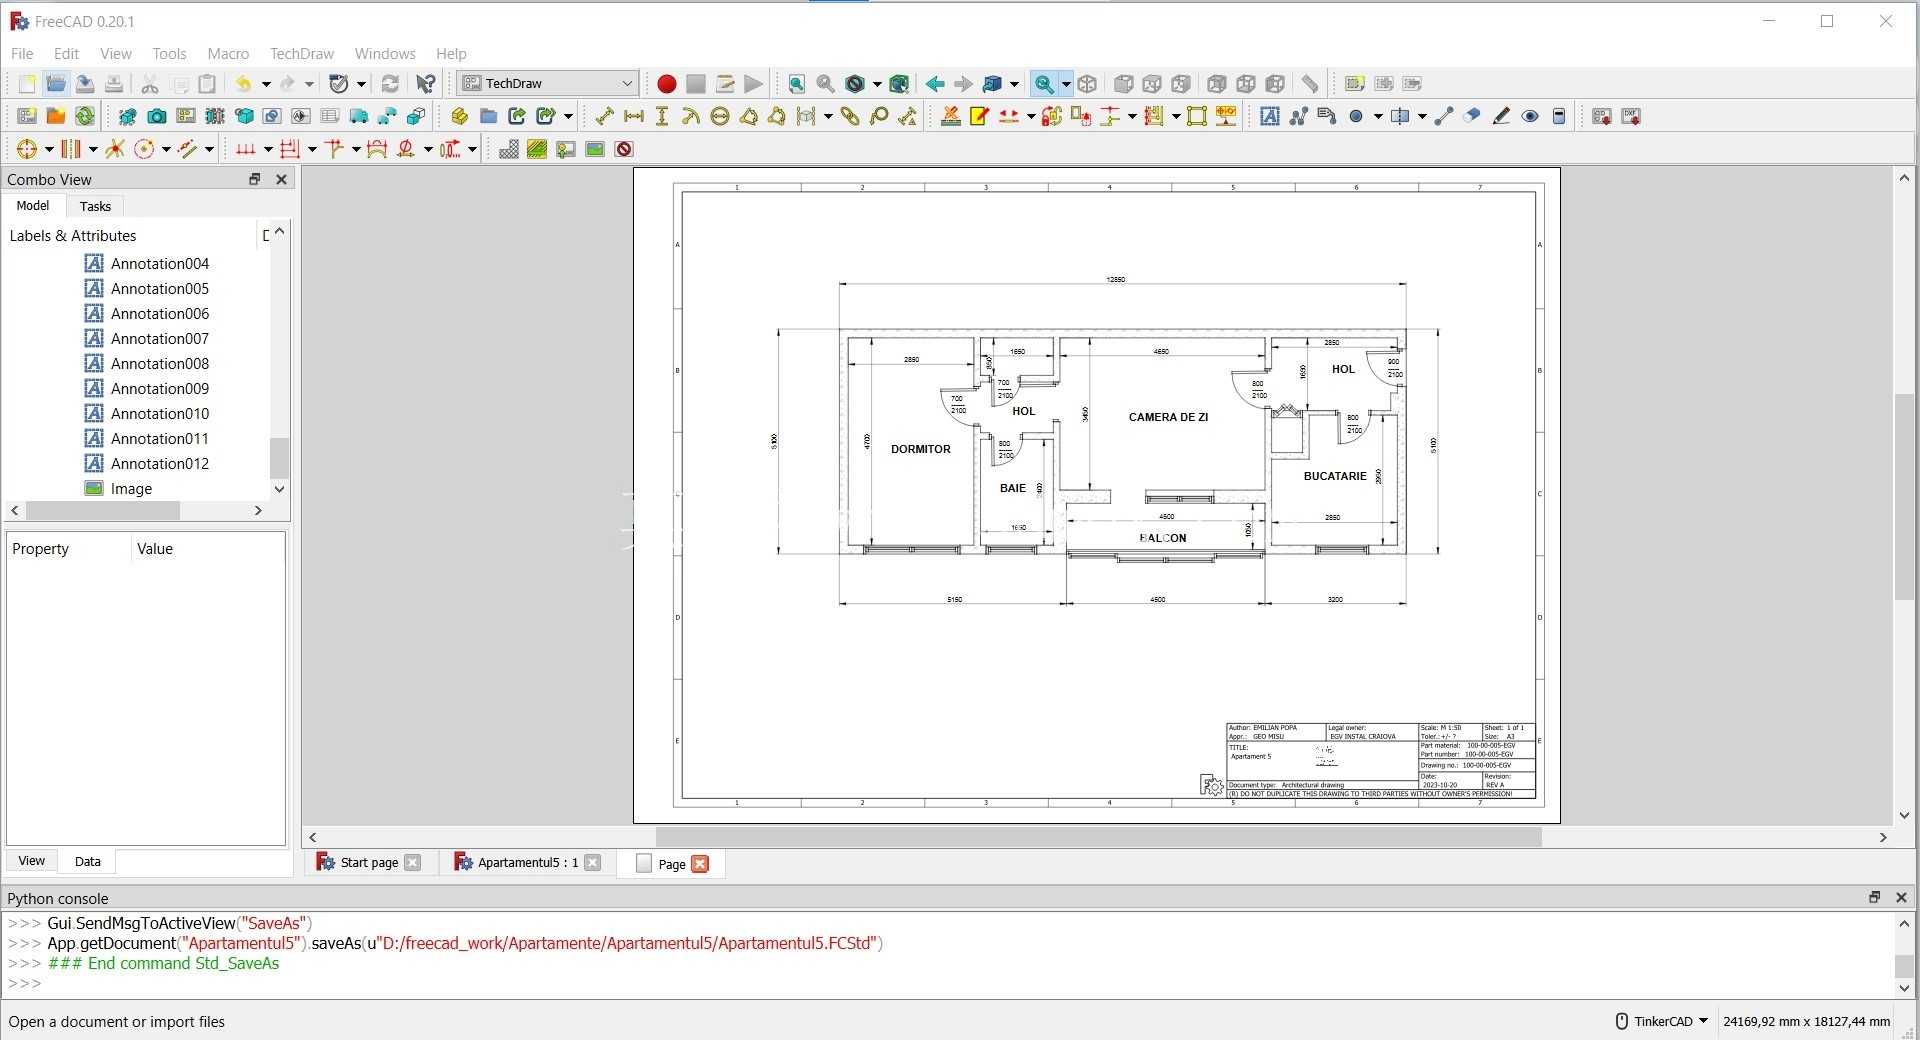Select the Diameter Dimension tool
This screenshot has width=1920, height=1040.
[720, 116]
